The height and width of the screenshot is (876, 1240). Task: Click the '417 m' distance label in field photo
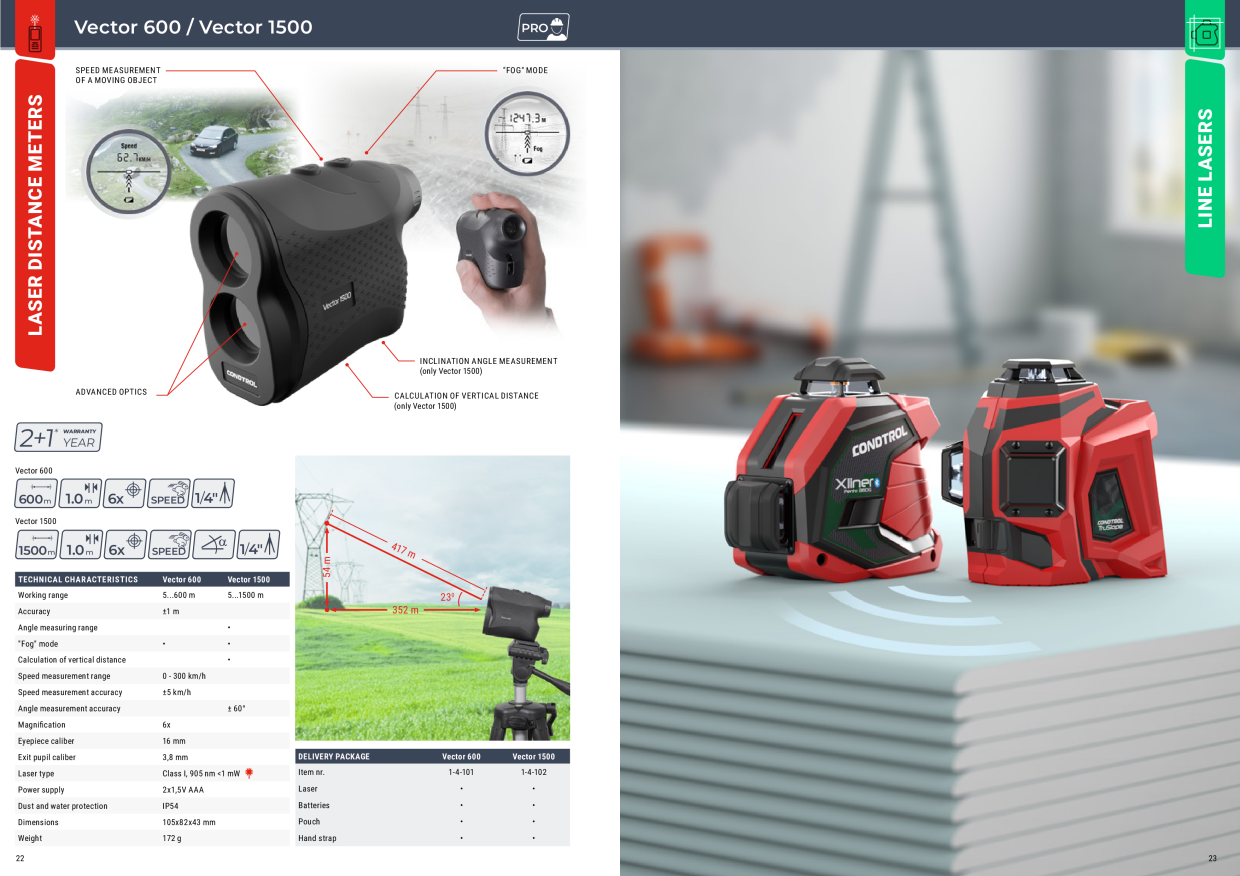[x=403, y=549]
